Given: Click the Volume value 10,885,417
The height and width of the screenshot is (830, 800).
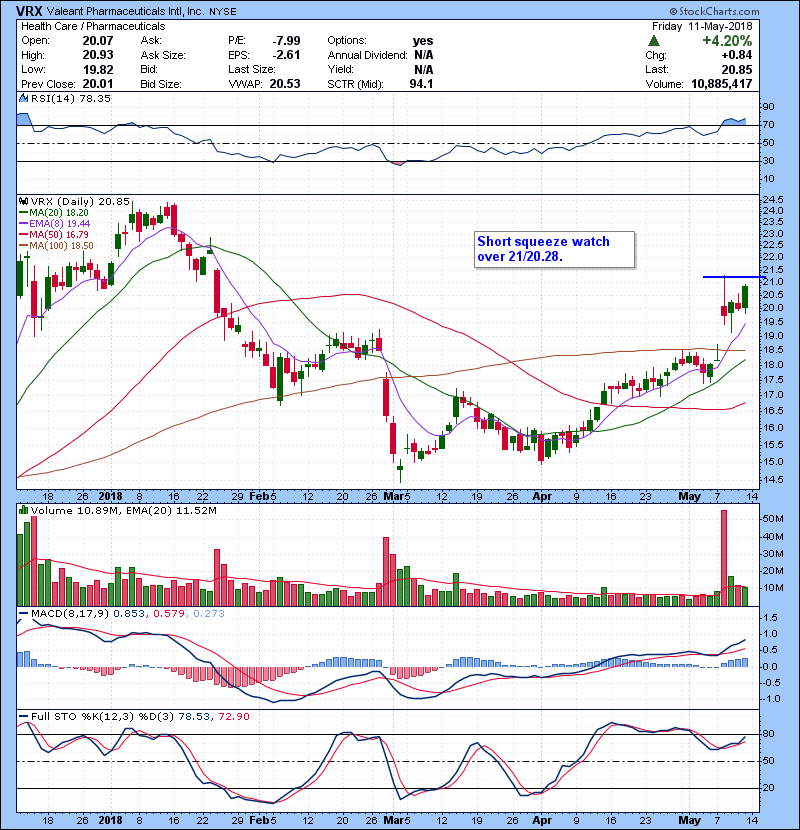Looking at the screenshot, I should click(x=722, y=84).
